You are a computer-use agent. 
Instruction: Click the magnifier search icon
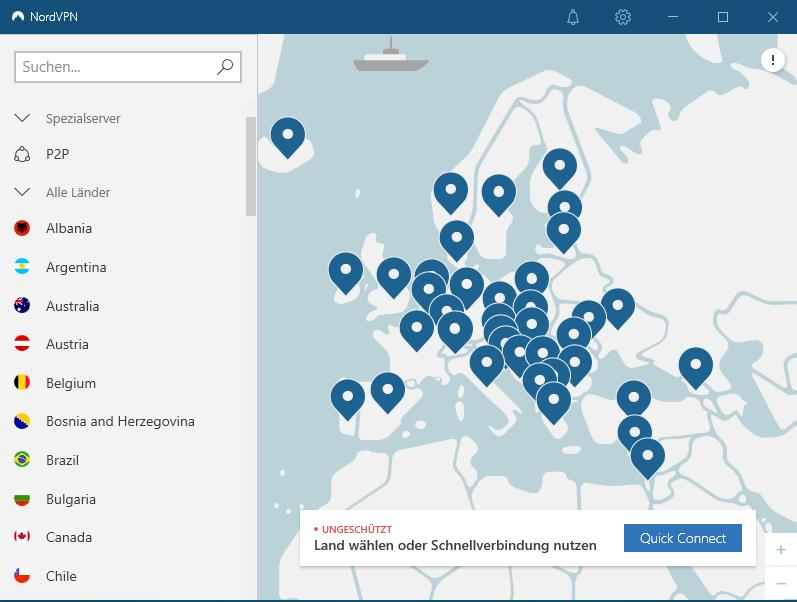225,67
